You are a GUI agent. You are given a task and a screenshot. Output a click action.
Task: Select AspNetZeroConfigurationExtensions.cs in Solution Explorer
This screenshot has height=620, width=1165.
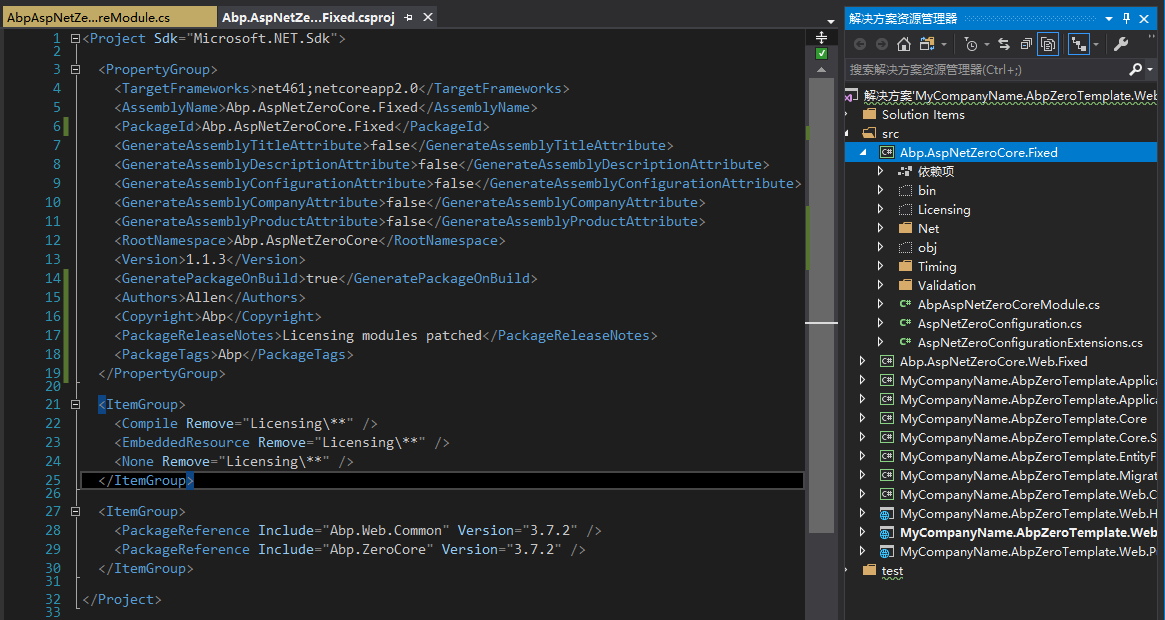1030,343
